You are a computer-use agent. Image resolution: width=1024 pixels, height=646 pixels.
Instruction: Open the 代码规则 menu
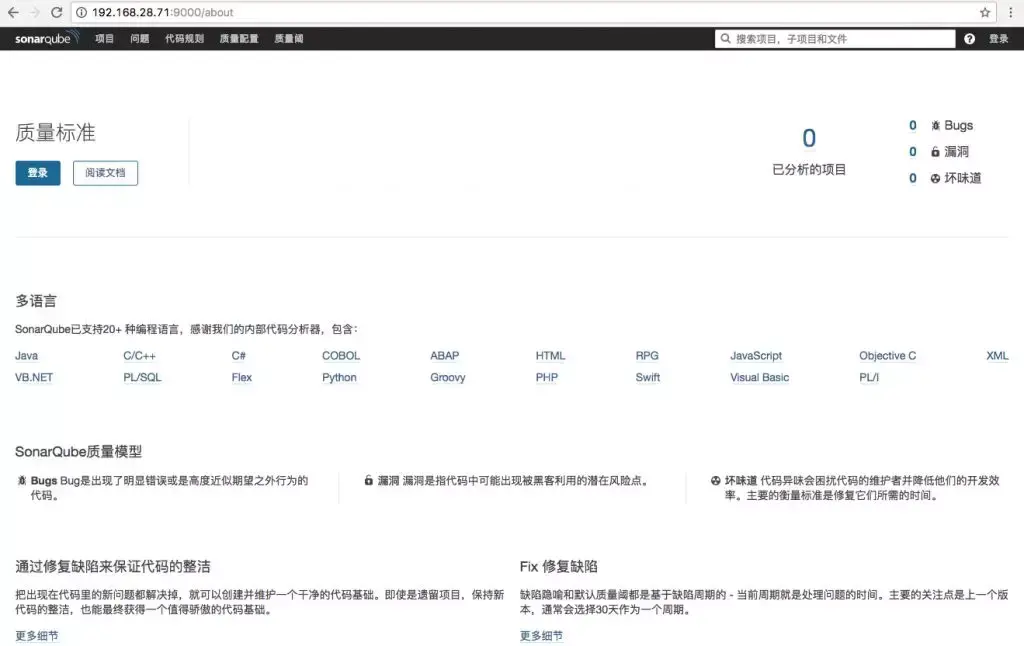click(185, 39)
